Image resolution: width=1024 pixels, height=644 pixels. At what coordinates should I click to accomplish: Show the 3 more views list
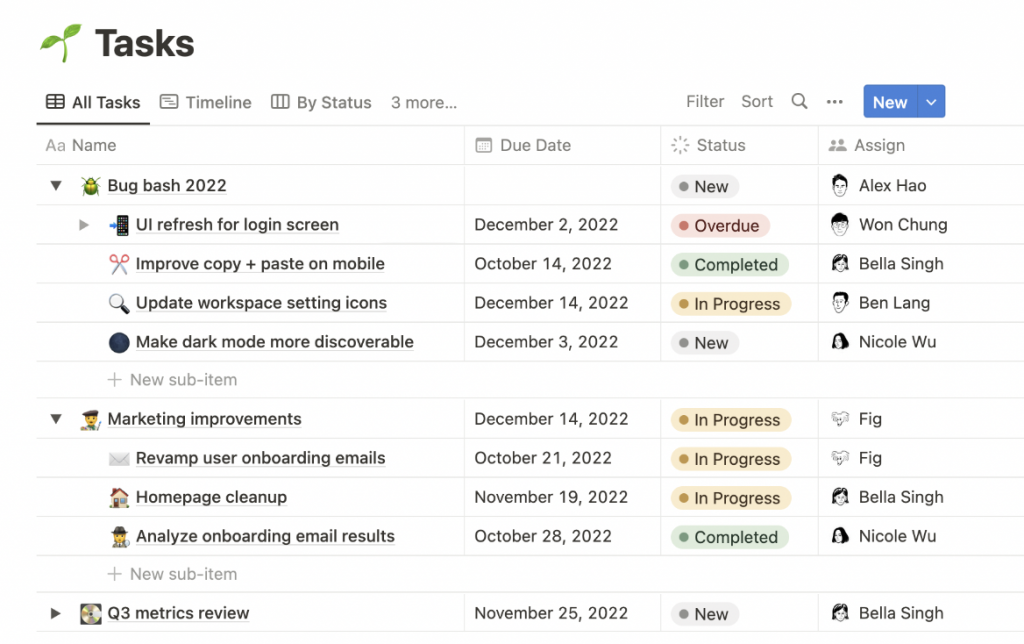tap(423, 102)
